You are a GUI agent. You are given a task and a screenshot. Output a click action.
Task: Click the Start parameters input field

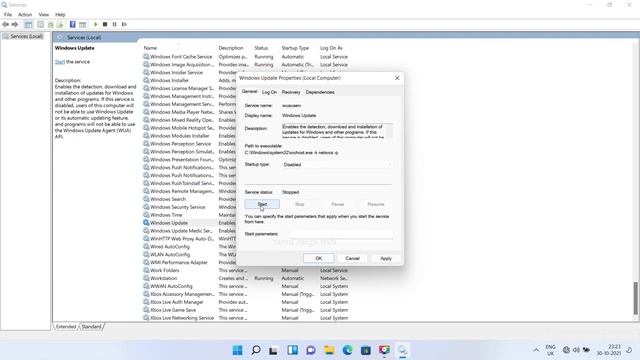click(341, 234)
